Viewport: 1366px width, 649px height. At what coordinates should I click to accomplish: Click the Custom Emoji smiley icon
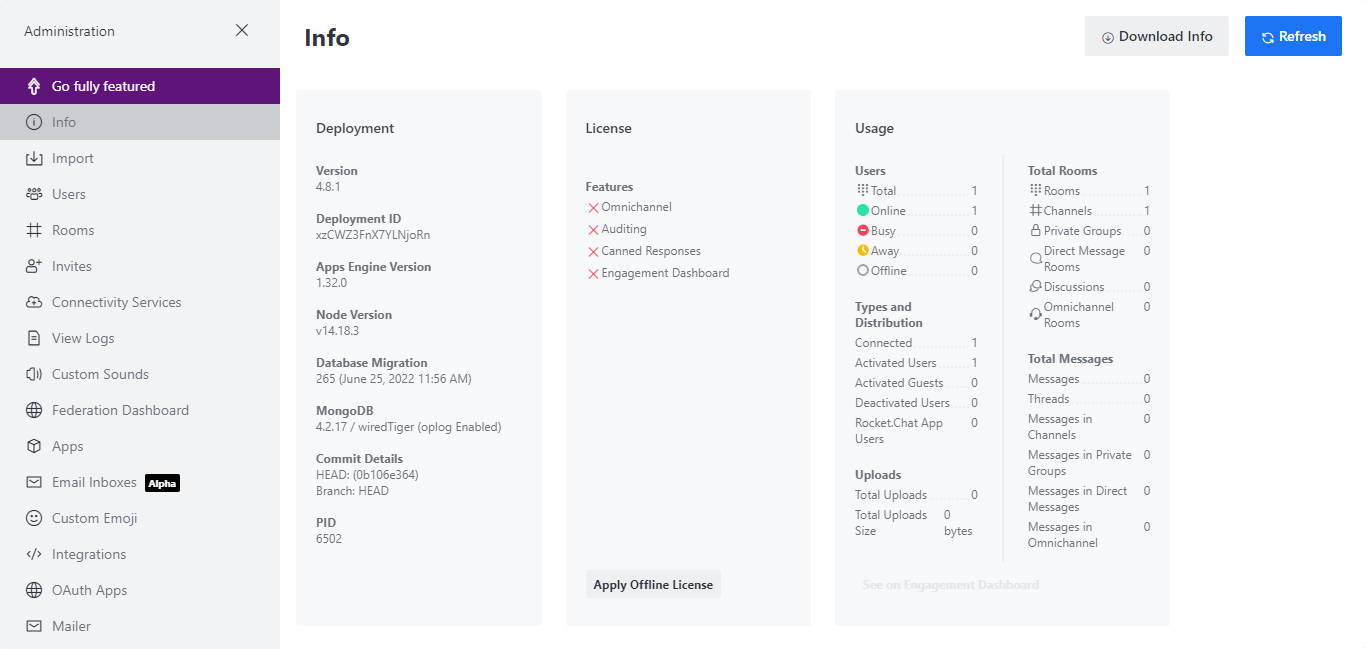coord(34,518)
